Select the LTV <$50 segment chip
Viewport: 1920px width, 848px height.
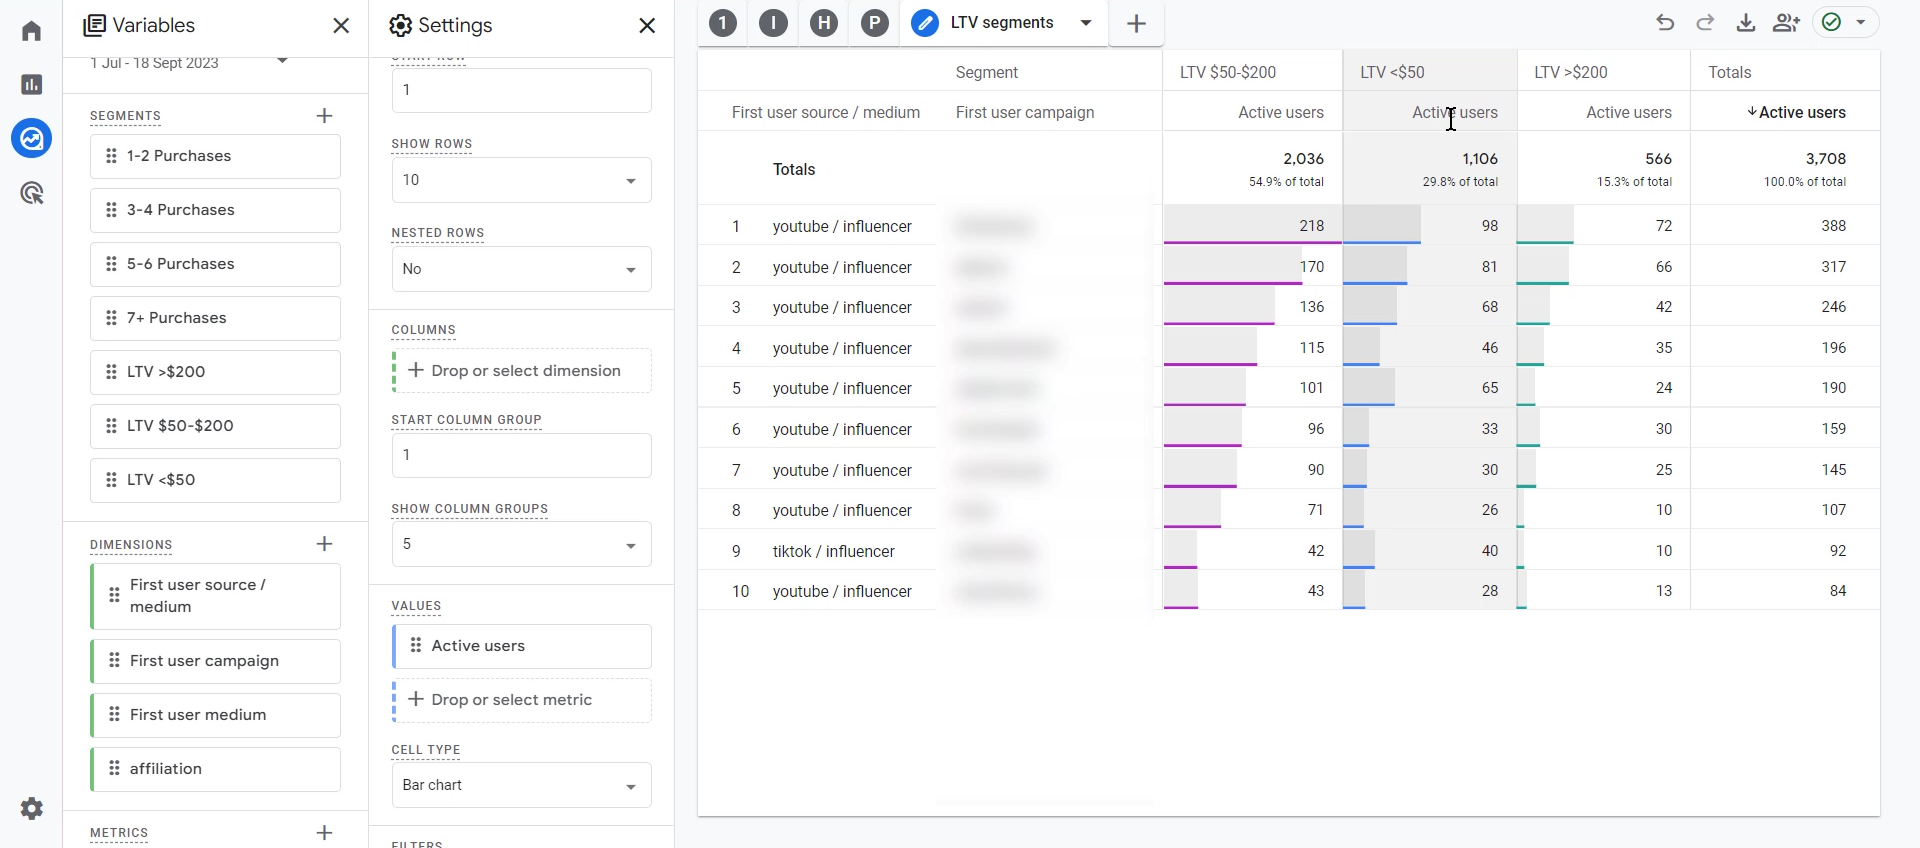215,480
